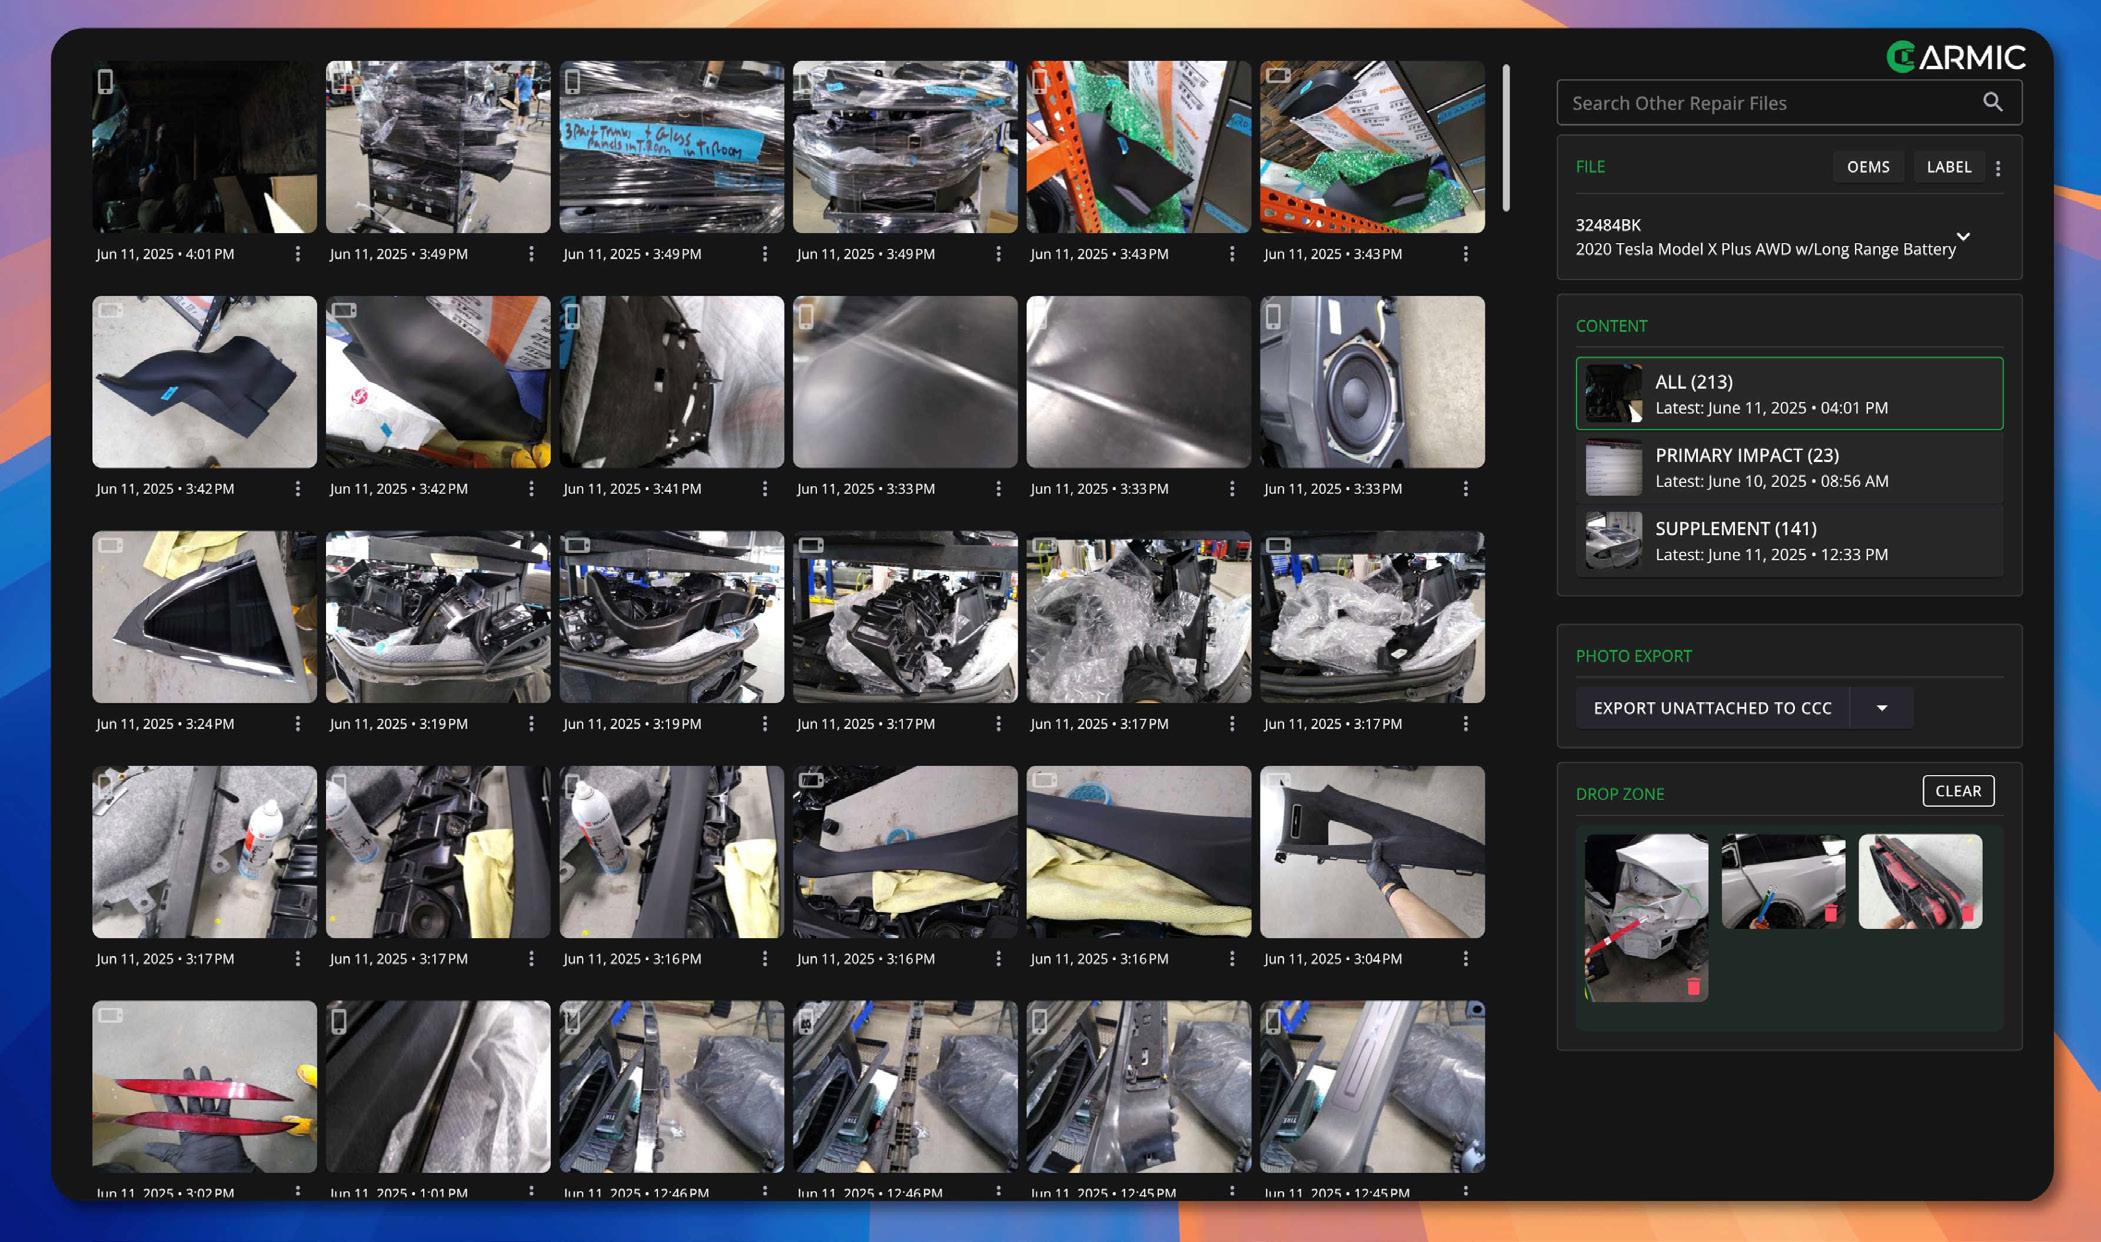Show SUPPLEMENT (141) photos
The width and height of the screenshot is (2101, 1242).
pos(1789,541)
